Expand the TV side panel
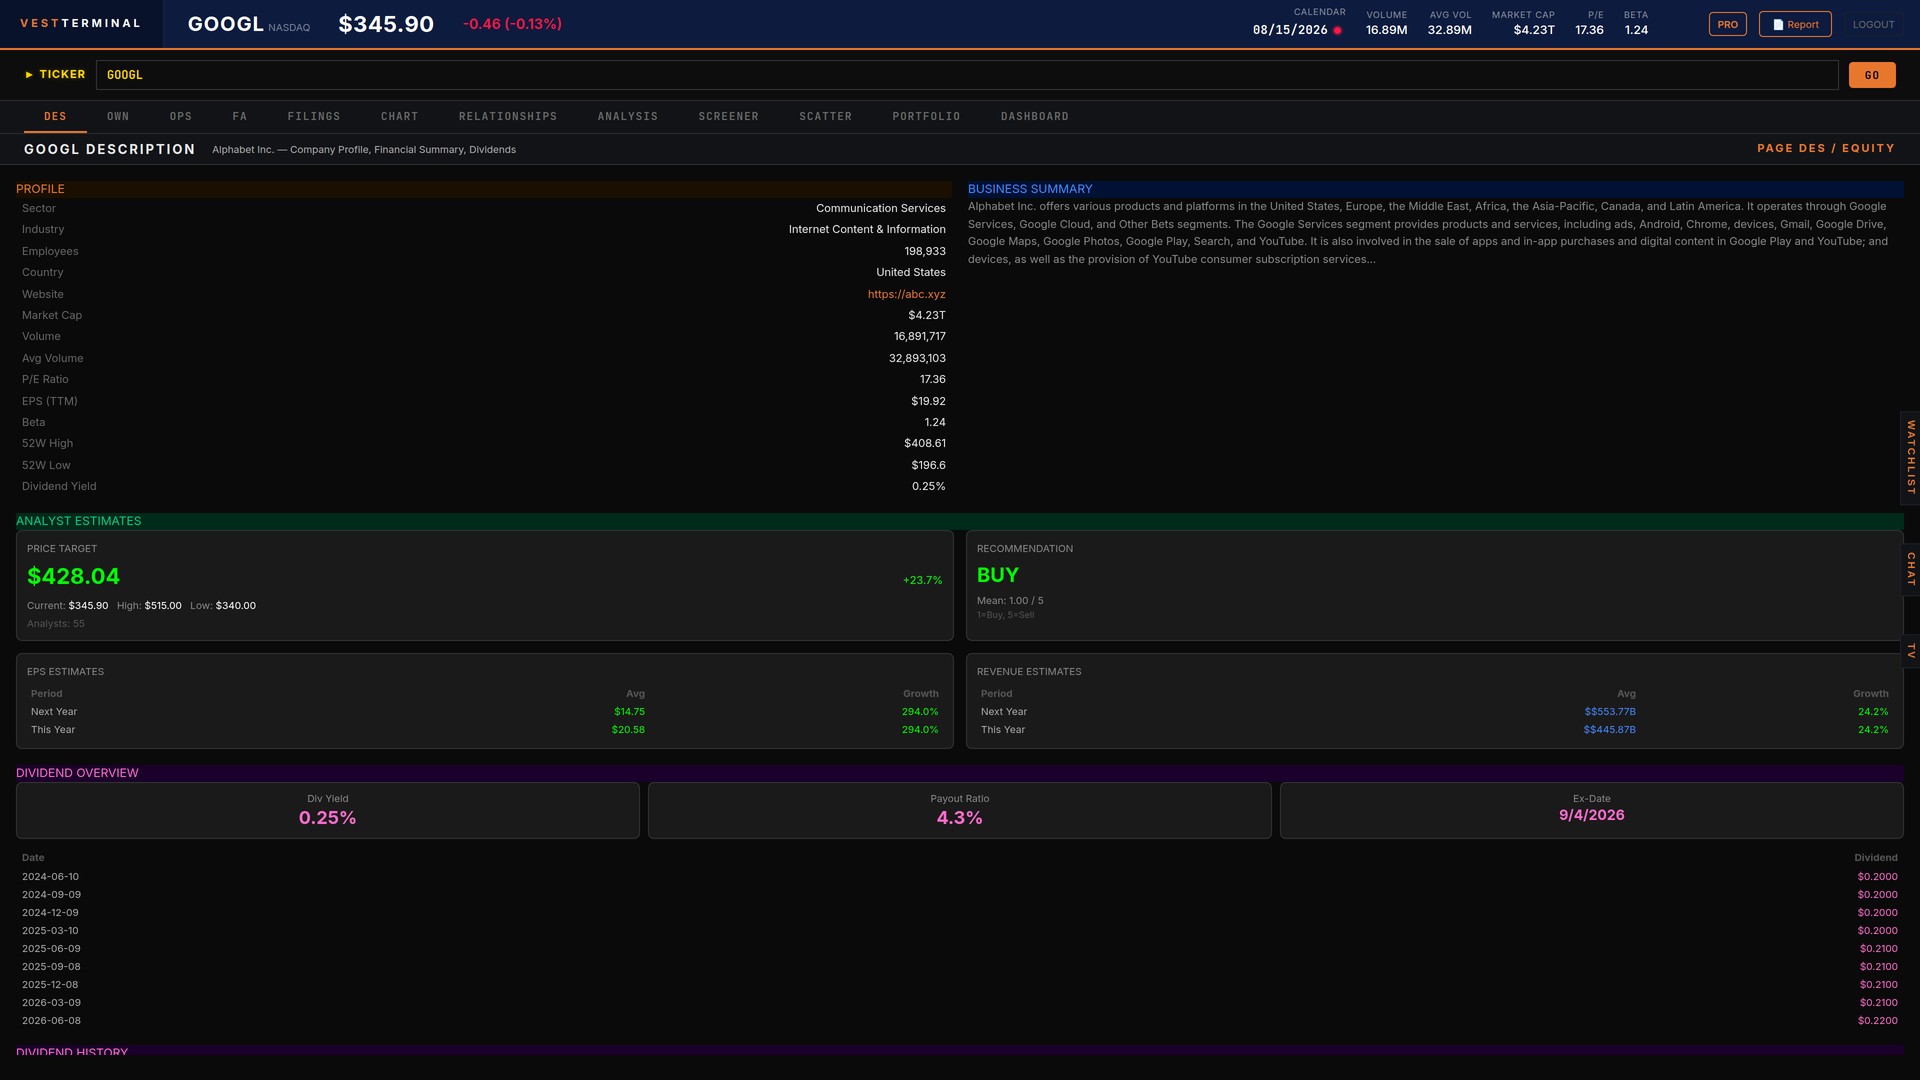Viewport: 1920px width, 1080px height. 1910,651
